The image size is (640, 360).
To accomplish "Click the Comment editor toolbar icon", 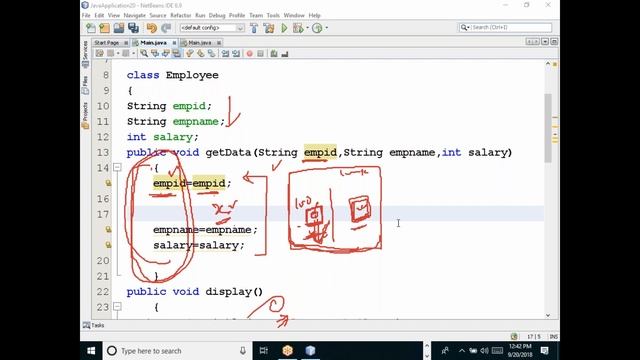I will 273,53.
